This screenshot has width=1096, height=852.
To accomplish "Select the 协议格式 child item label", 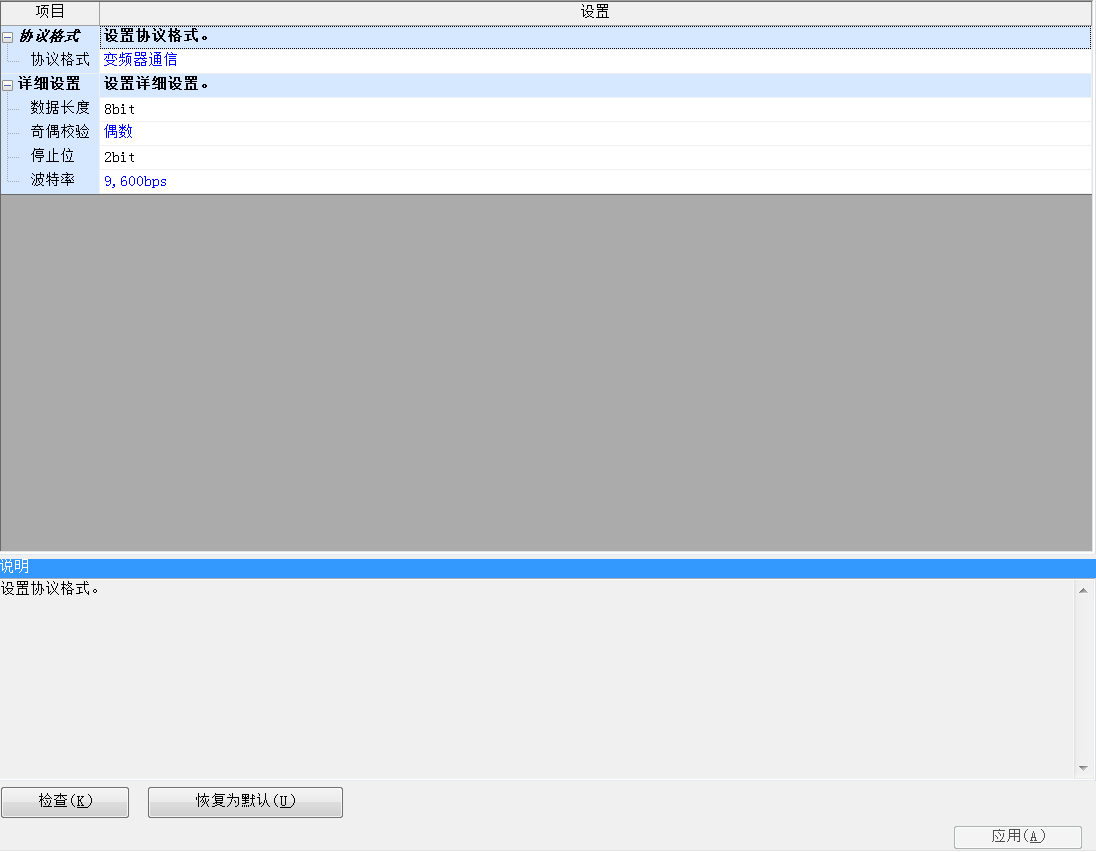I will tap(60, 60).
